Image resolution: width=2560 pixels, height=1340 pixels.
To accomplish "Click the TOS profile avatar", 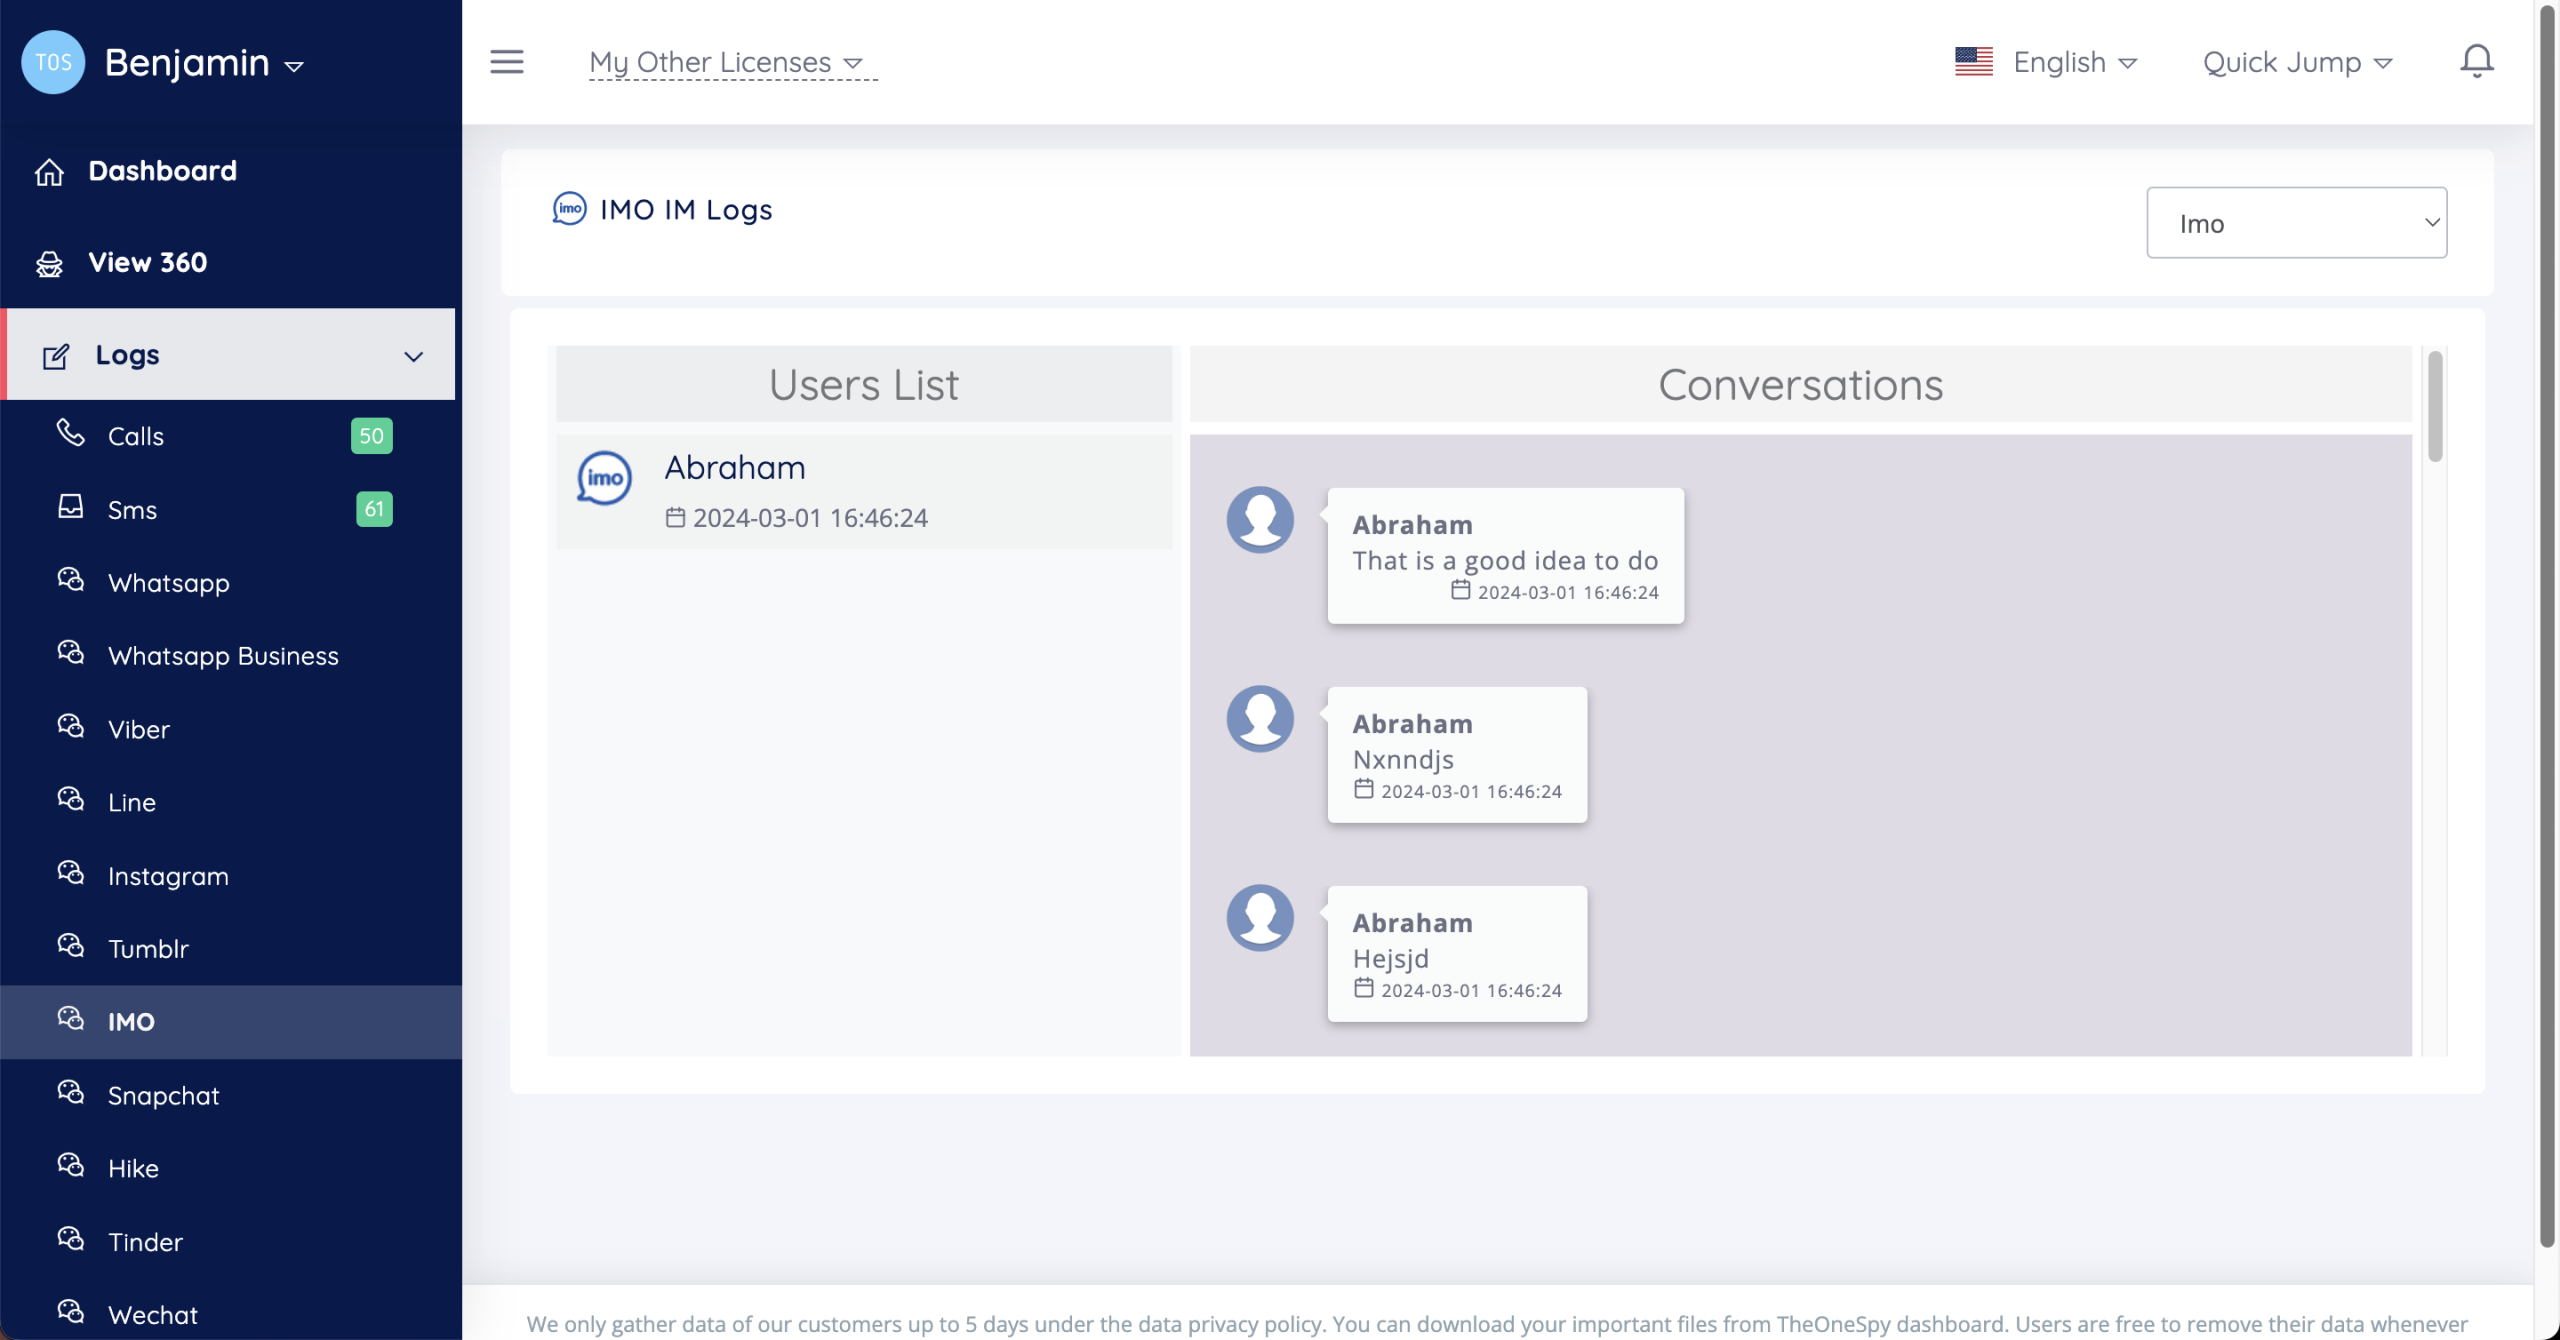I will coord(53,62).
